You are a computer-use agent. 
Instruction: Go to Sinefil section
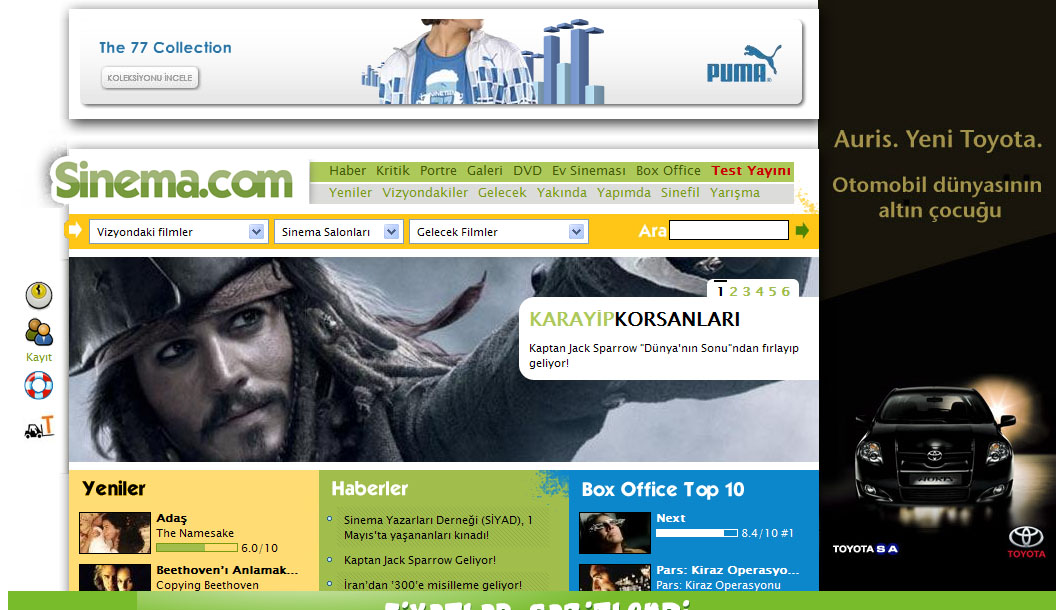(x=680, y=193)
